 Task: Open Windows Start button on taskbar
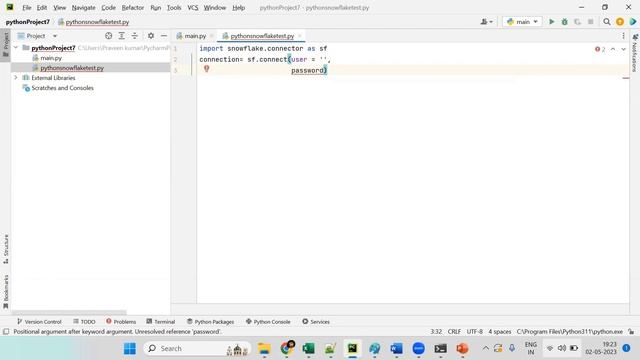(130, 349)
